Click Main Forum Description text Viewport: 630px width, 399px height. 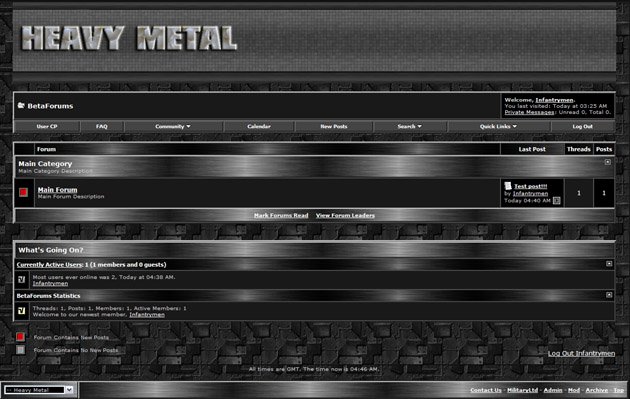[71, 196]
